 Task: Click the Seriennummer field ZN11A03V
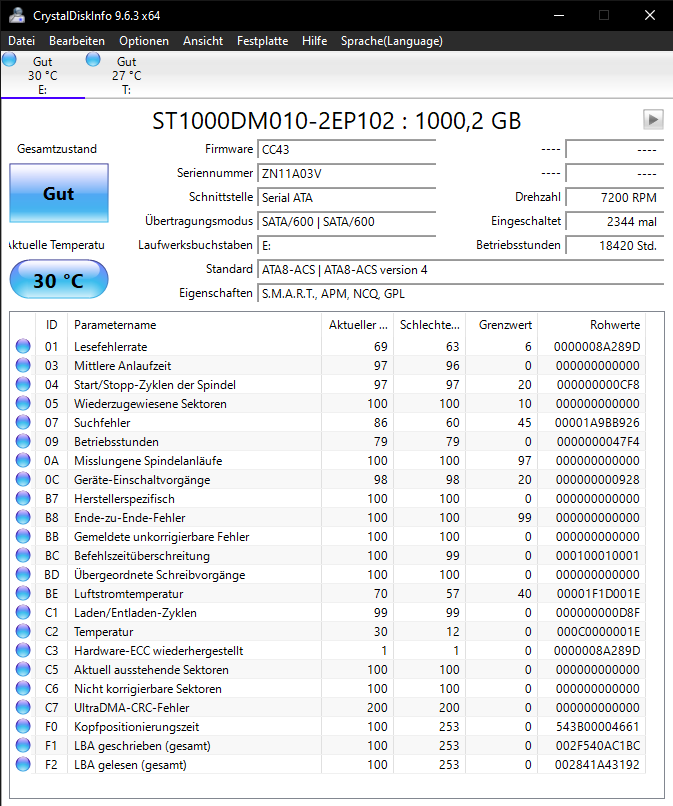click(x=347, y=174)
